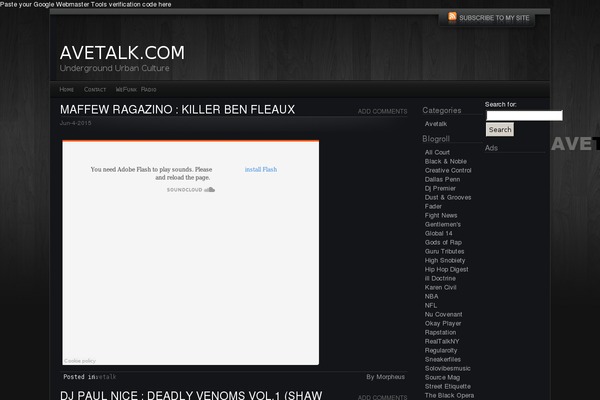Open the Avetalk category
Viewport: 600px width, 400px height.
tap(436, 124)
